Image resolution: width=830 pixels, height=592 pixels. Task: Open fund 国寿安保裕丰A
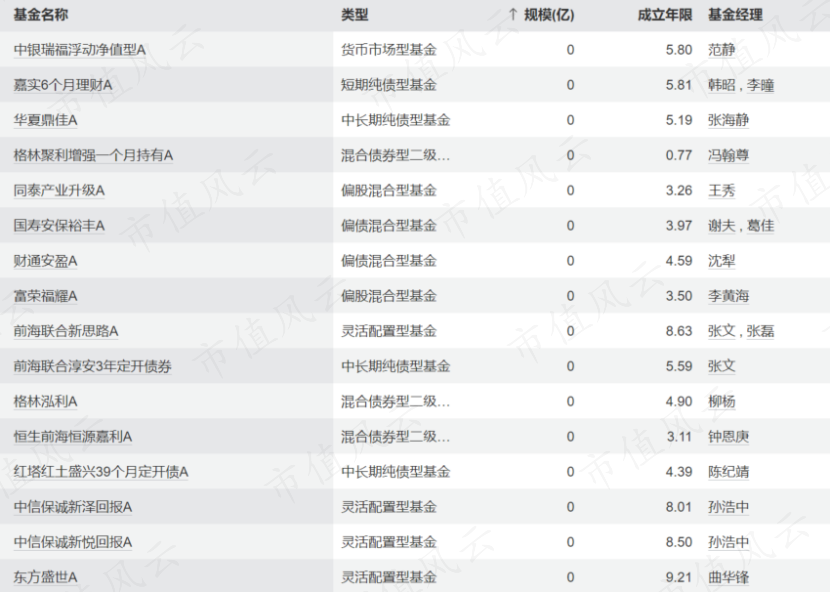(x=59, y=226)
